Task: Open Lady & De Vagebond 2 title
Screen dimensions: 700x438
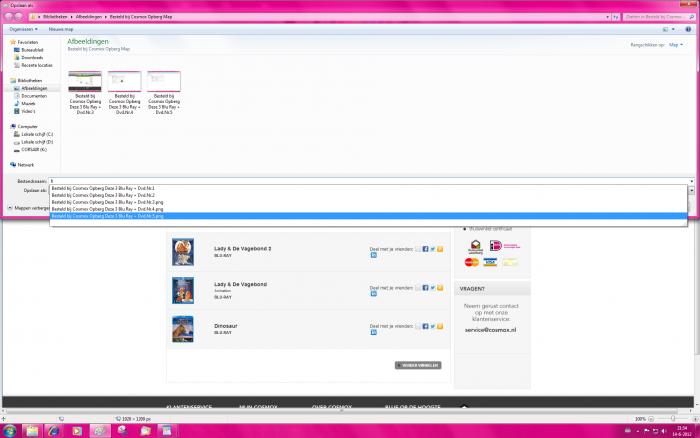Action: 242,248
